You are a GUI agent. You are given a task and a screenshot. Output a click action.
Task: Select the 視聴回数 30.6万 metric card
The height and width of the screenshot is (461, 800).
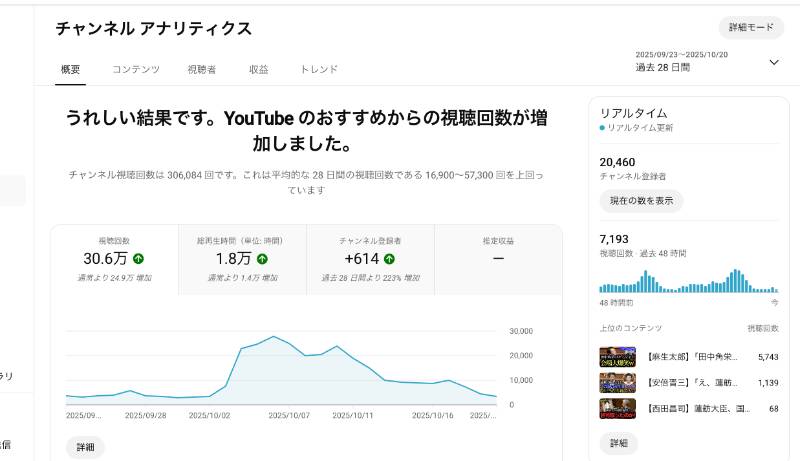click(x=114, y=260)
